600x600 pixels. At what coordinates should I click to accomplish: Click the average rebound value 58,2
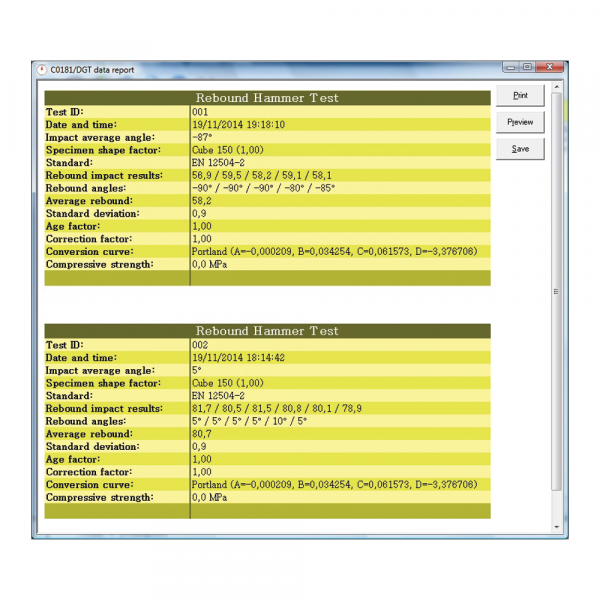202,201
